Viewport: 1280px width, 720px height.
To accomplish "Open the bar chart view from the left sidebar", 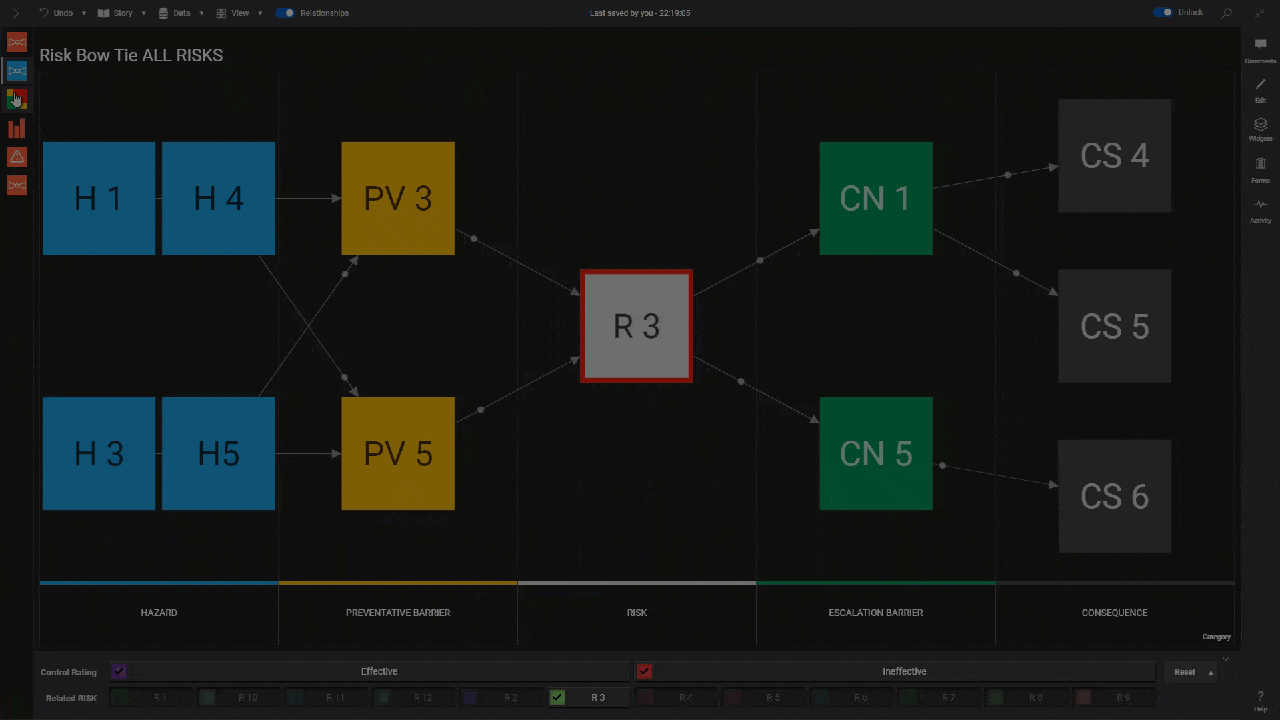I will pyautogui.click(x=16, y=128).
